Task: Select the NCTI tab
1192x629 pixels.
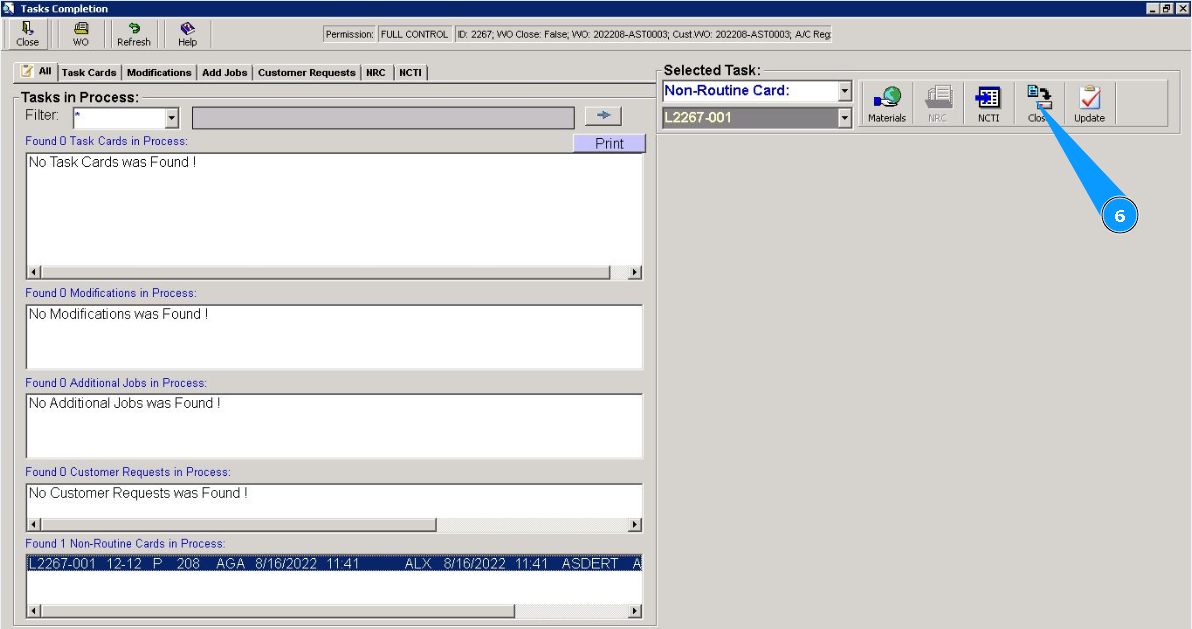Action: pos(411,72)
